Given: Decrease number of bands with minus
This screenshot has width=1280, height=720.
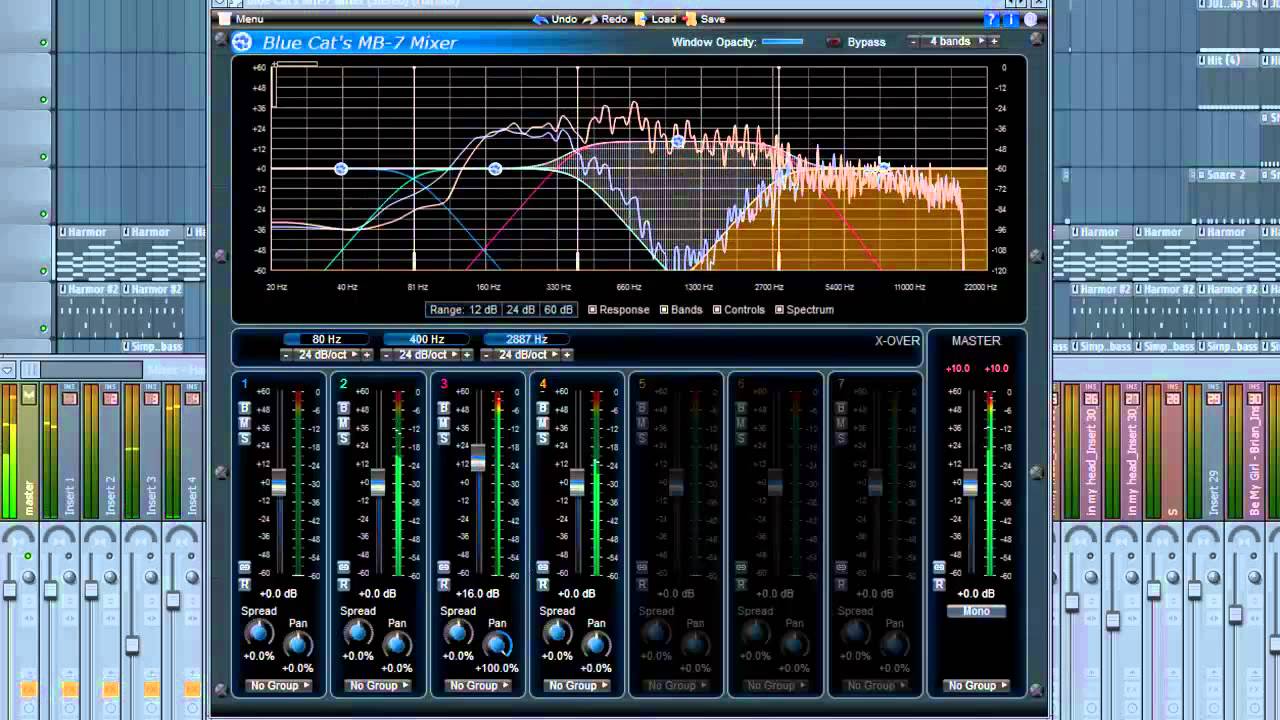Looking at the screenshot, I should [913, 41].
